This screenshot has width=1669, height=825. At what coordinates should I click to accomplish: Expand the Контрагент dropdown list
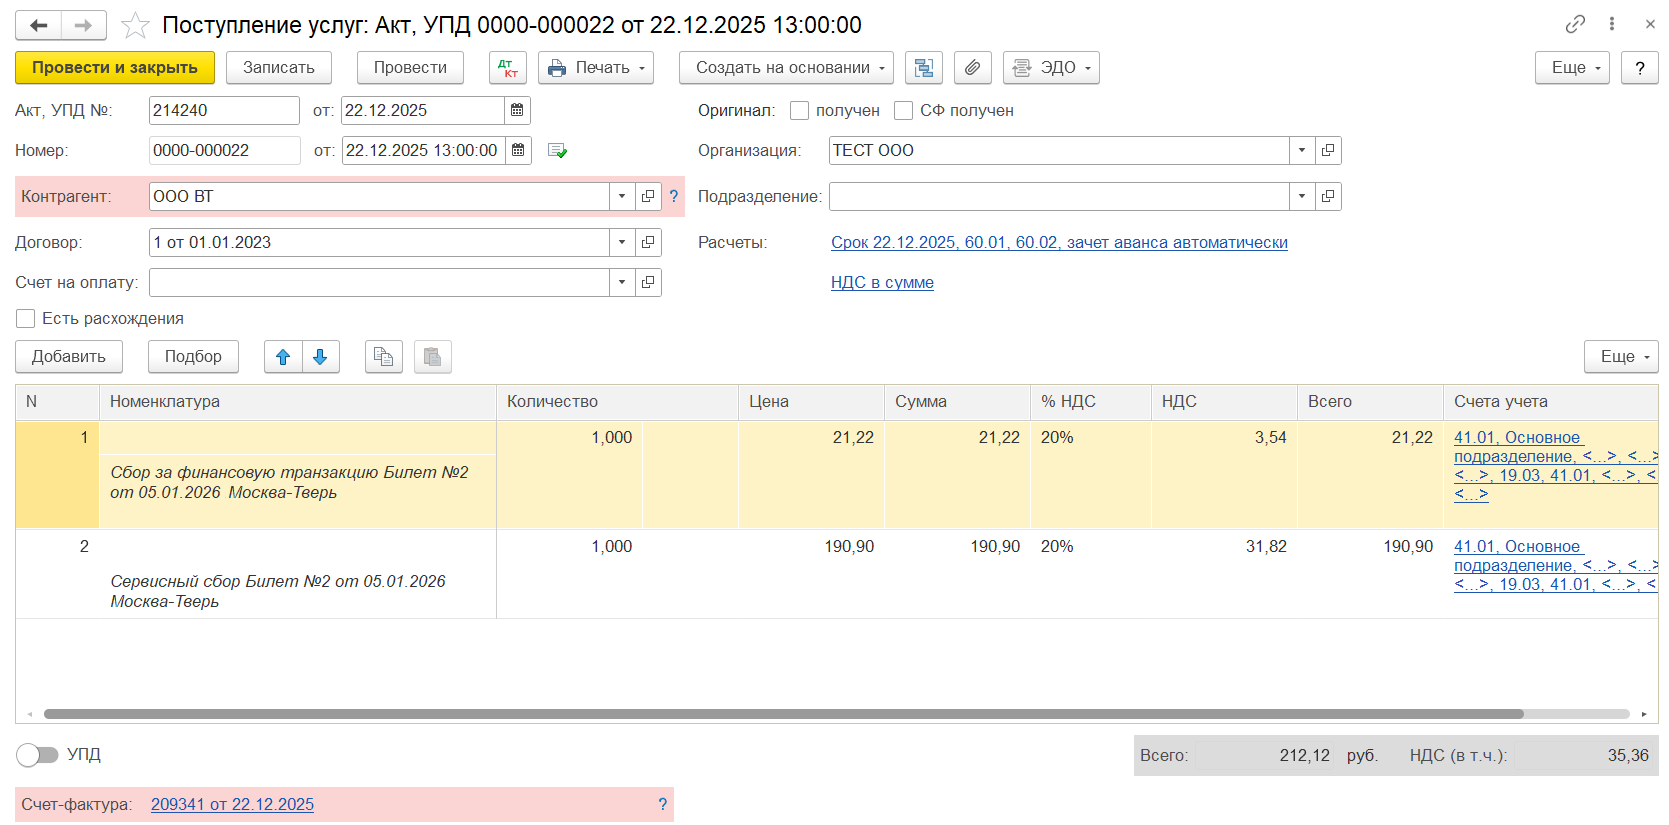pyautogui.click(x=622, y=197)
